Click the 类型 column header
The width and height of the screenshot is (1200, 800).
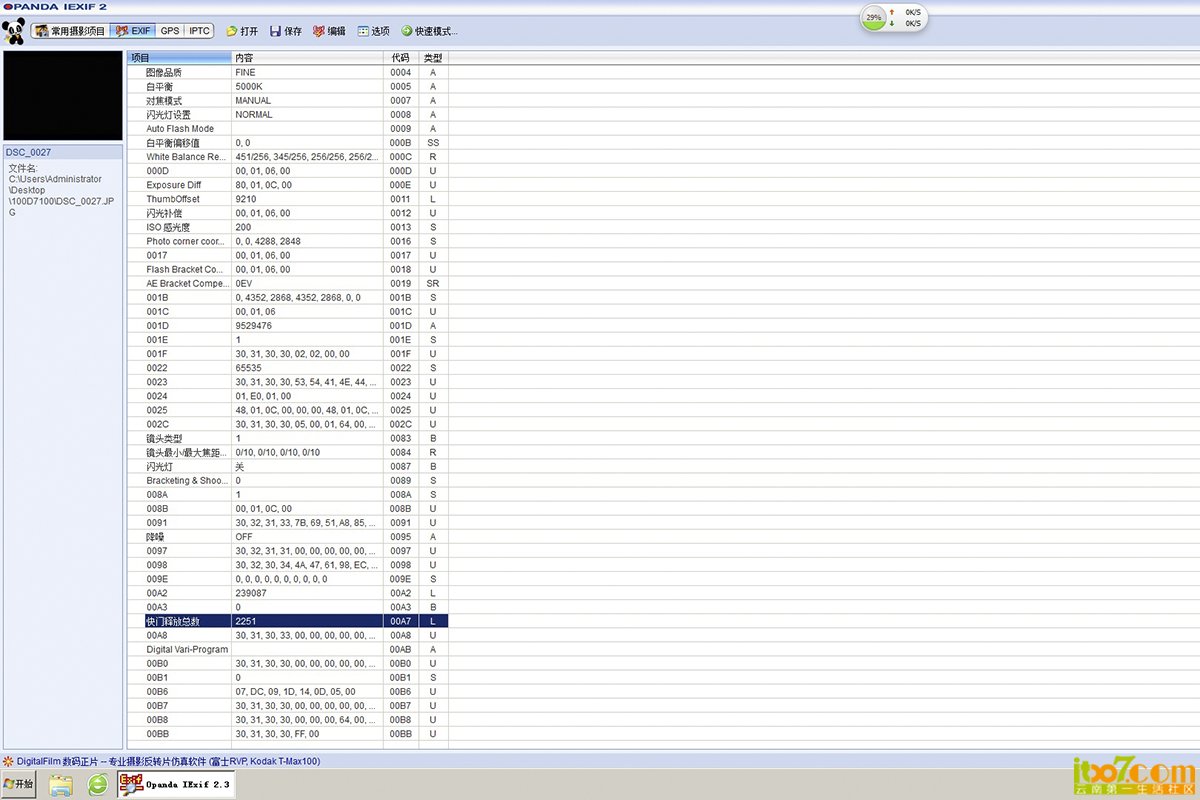[x=433, y=58]
